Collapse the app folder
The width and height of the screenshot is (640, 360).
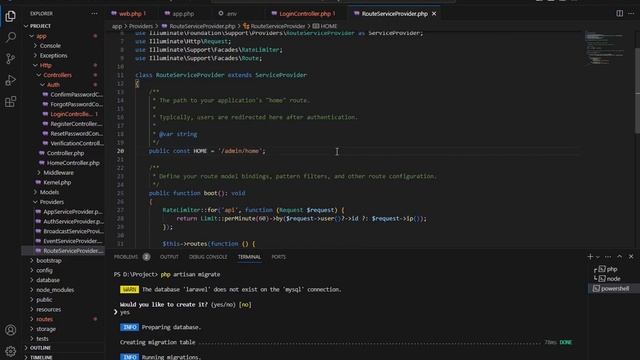click(x=41, y=36)
